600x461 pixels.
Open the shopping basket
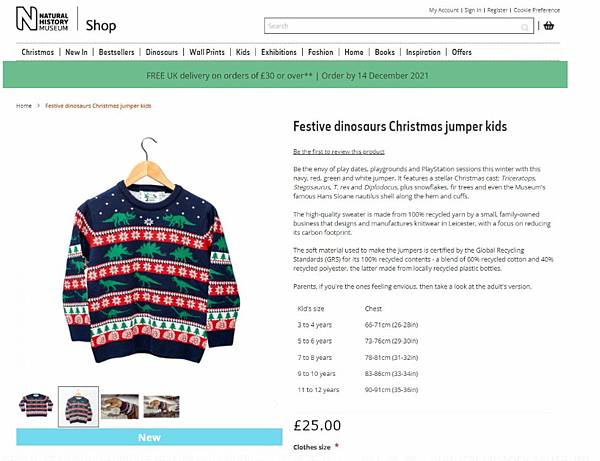pyautogui.click(x=549, y=26)
